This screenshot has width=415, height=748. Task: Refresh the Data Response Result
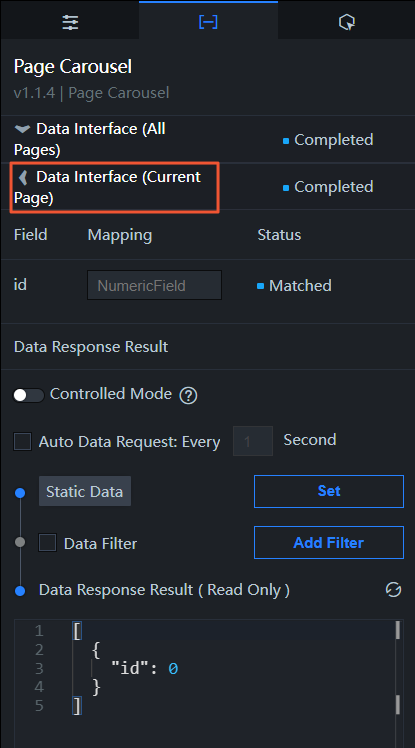coord(394,590)
